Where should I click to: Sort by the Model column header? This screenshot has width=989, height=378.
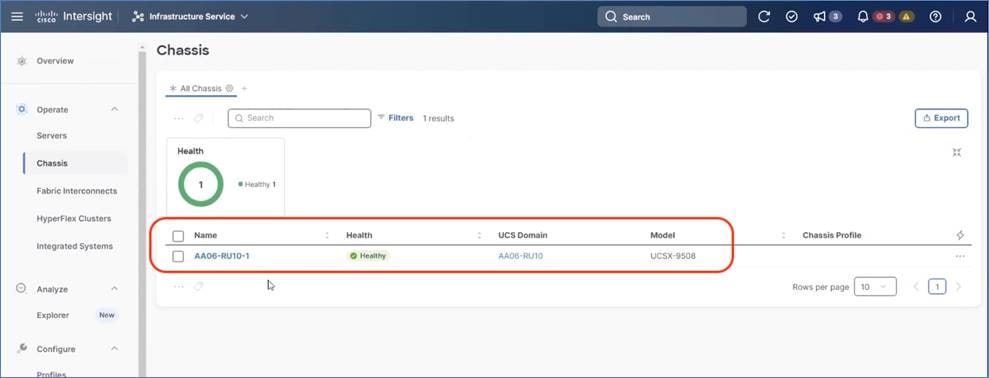662,235
